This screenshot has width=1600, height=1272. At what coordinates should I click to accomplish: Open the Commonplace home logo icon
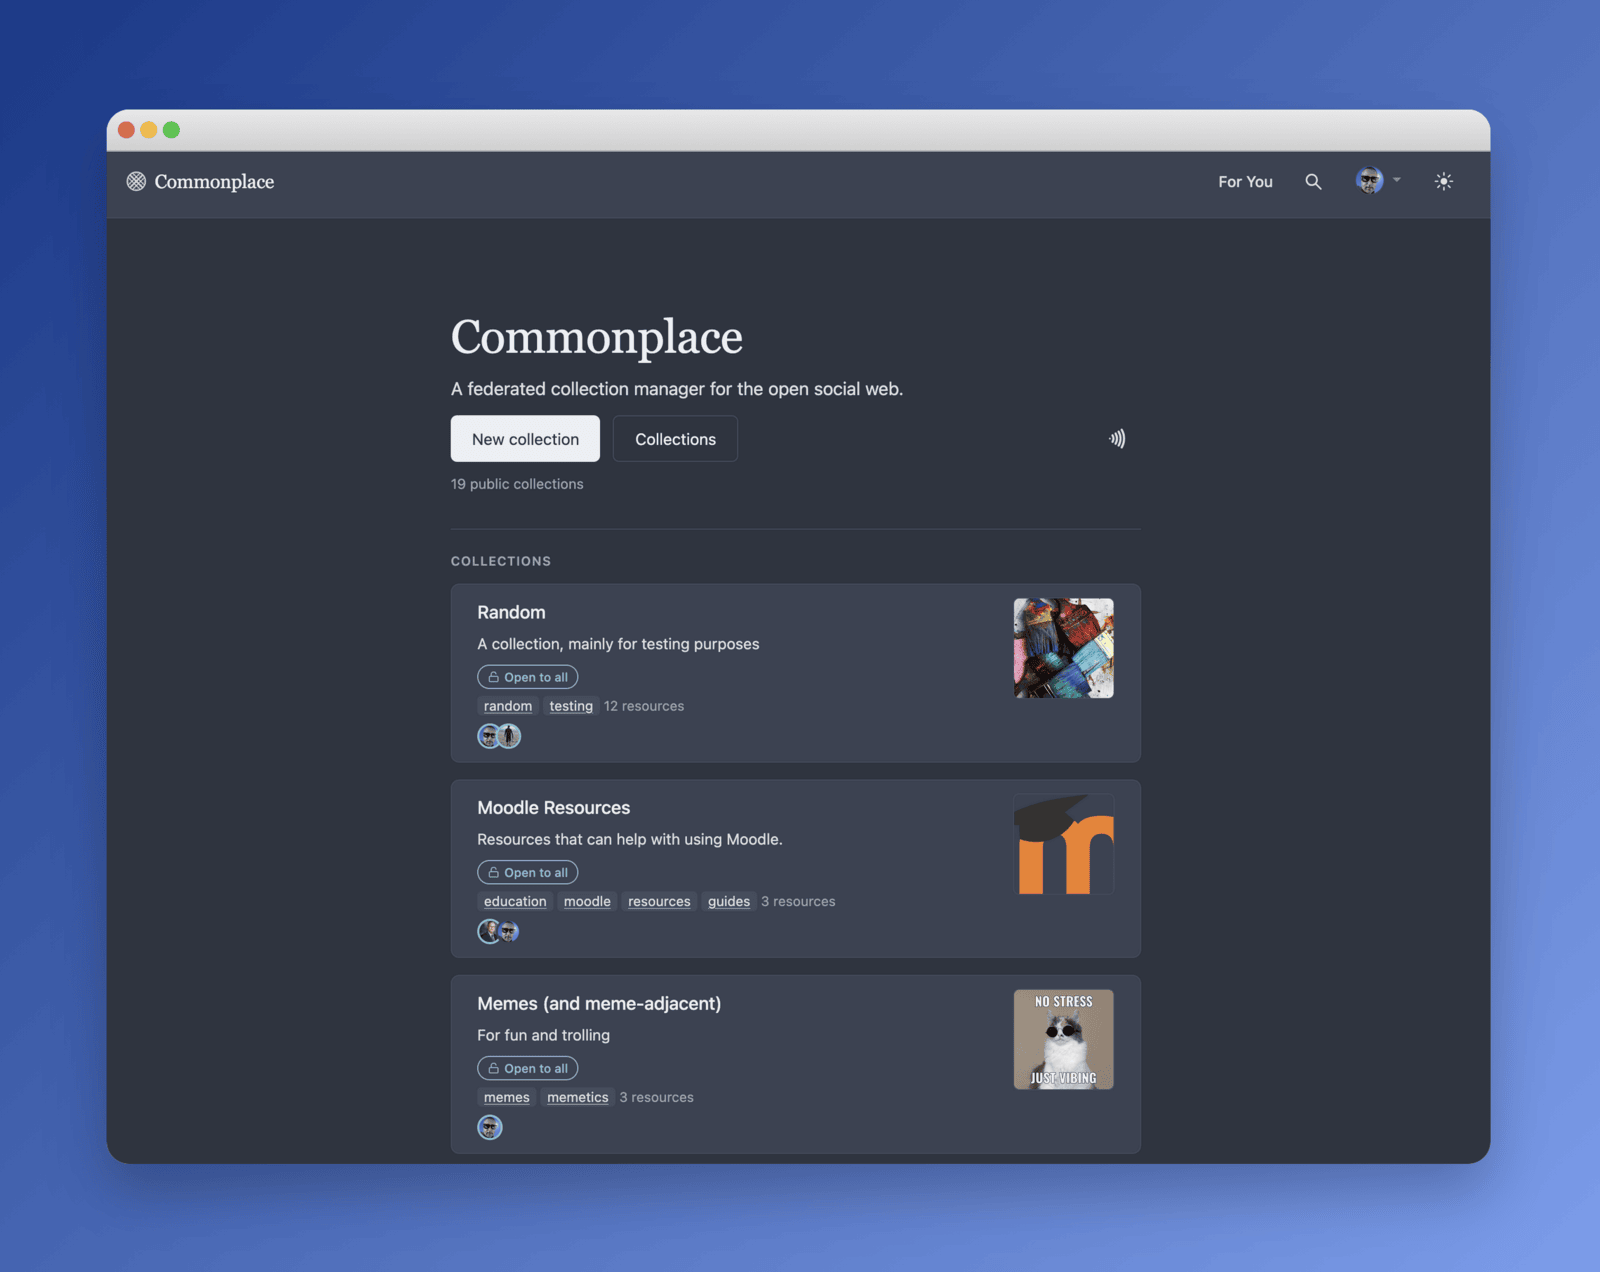[136, 181]
